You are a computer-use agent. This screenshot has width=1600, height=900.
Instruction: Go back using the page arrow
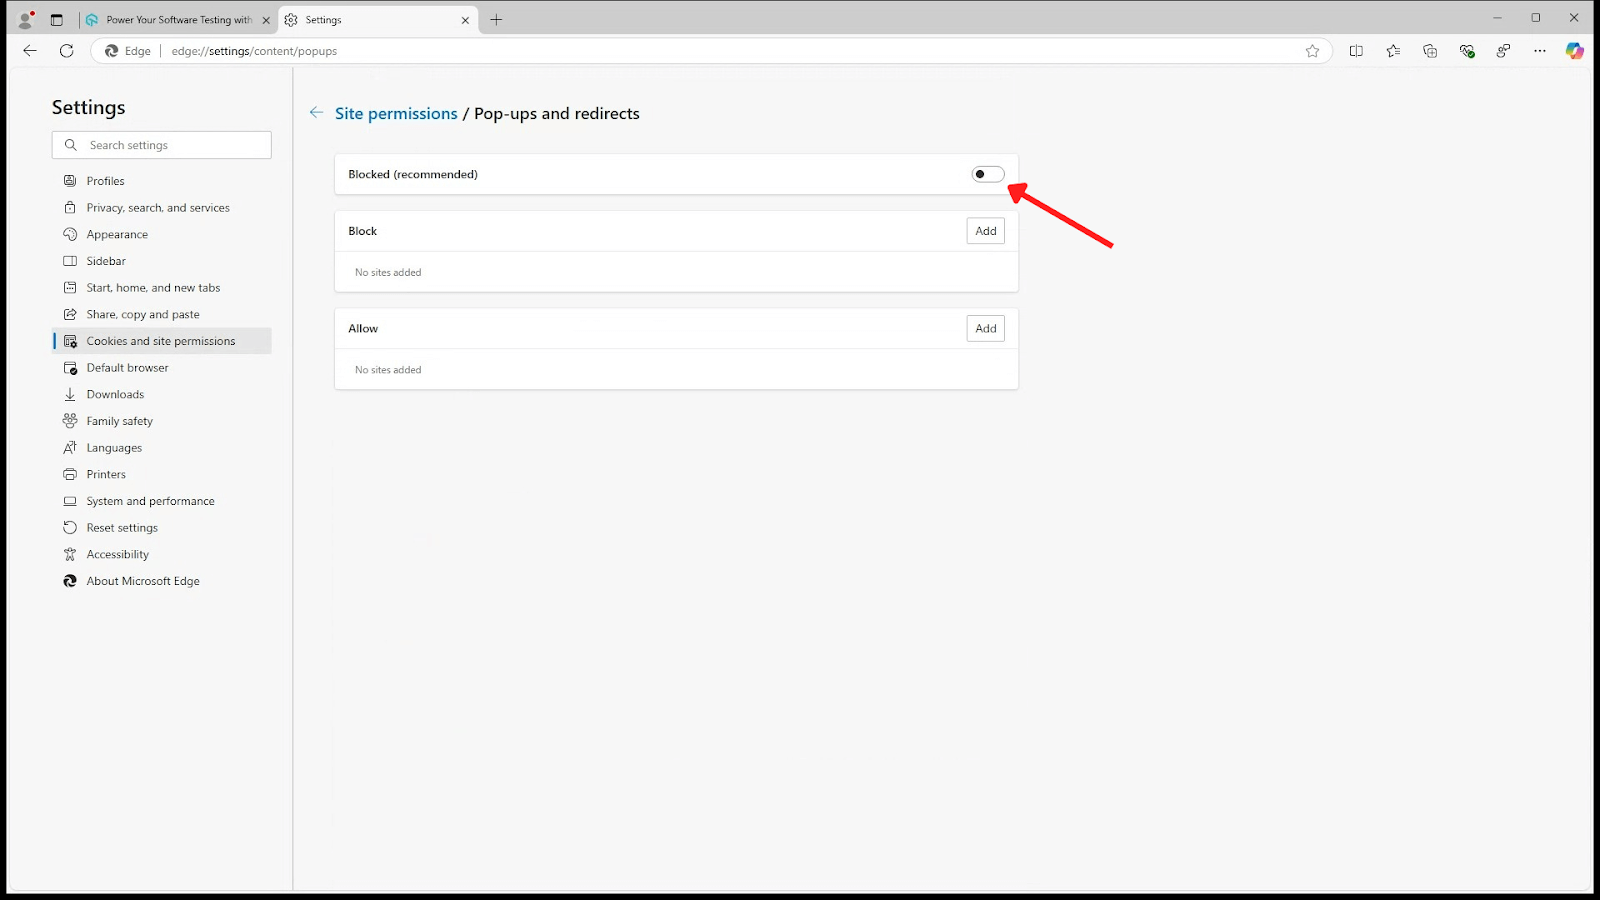(317, 113)
